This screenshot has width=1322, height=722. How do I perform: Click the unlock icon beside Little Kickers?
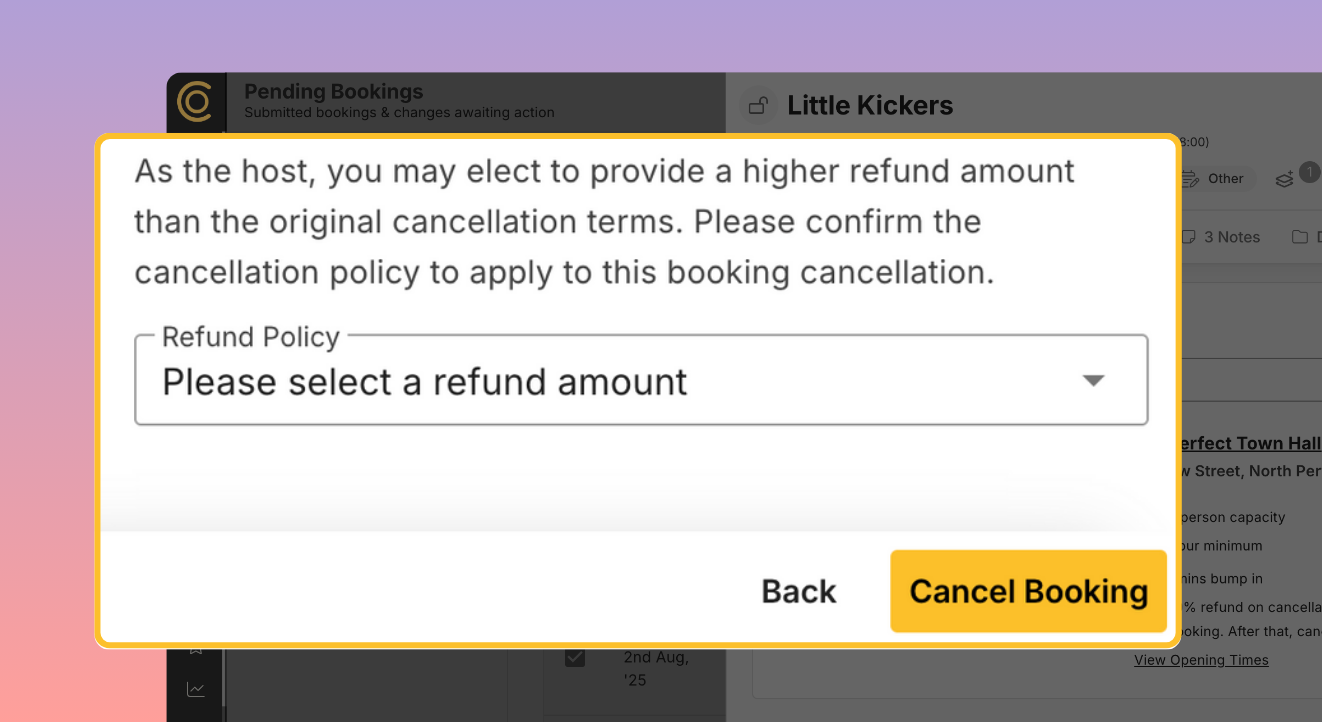[759, 105]
